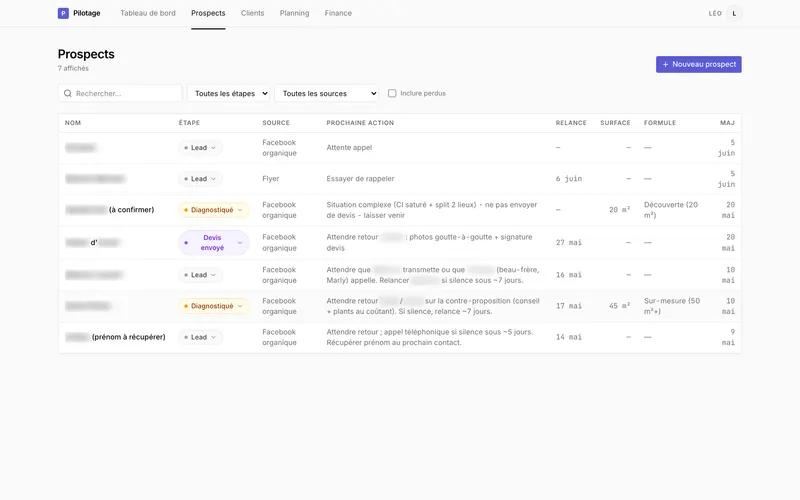Open the Toutes les sources dropdown
The image size is (800, 500).
coord(327,93)
